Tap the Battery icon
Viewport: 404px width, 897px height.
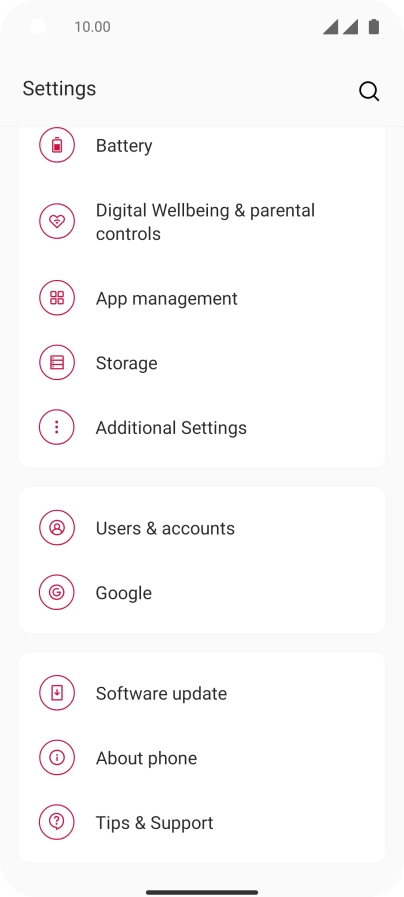point(57,145)
